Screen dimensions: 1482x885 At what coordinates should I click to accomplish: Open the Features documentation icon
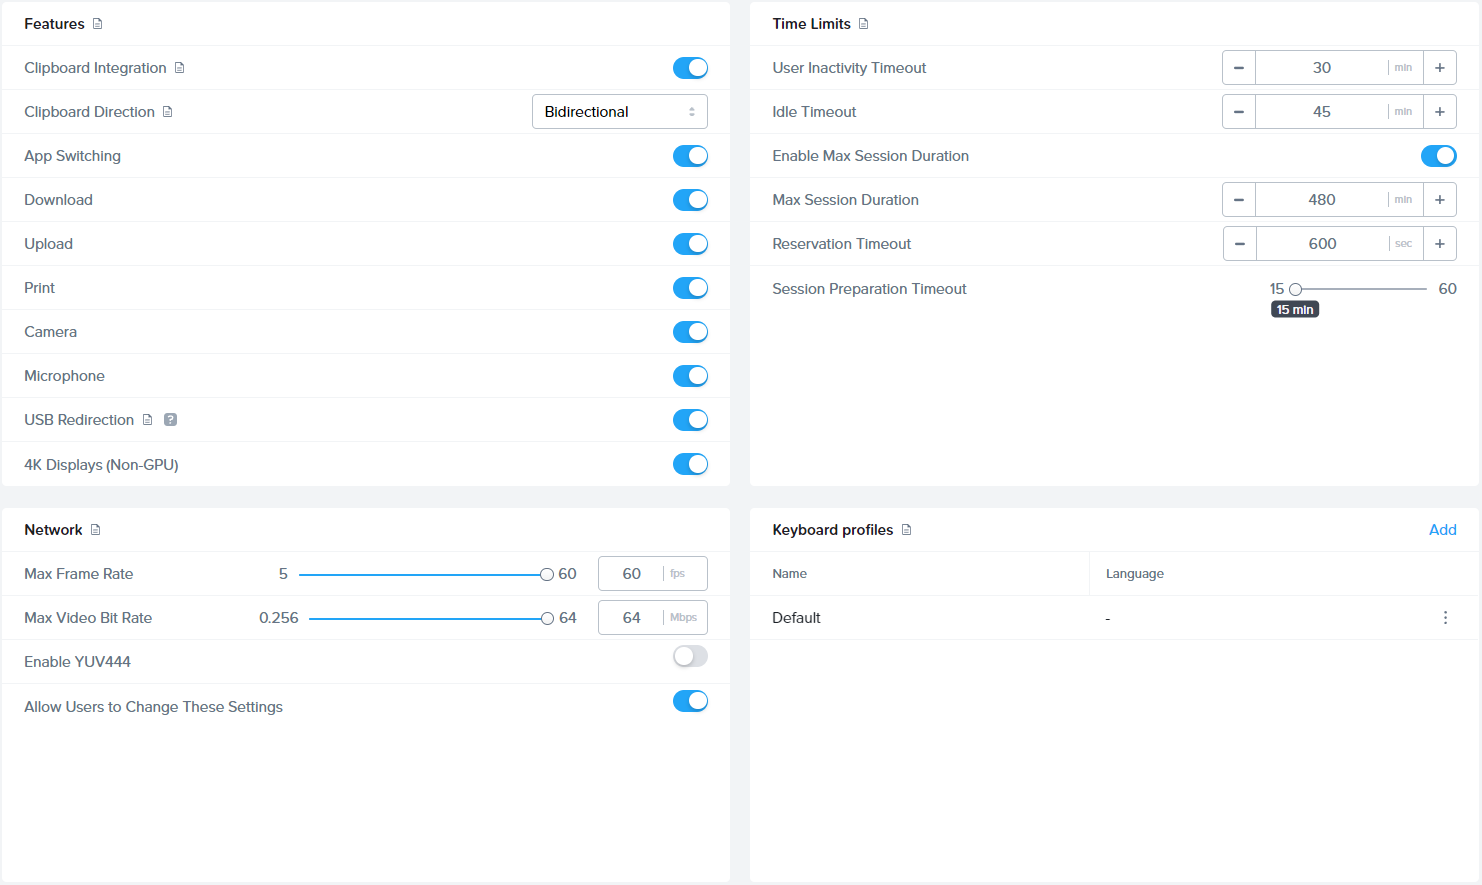click(x=97, y=24)
